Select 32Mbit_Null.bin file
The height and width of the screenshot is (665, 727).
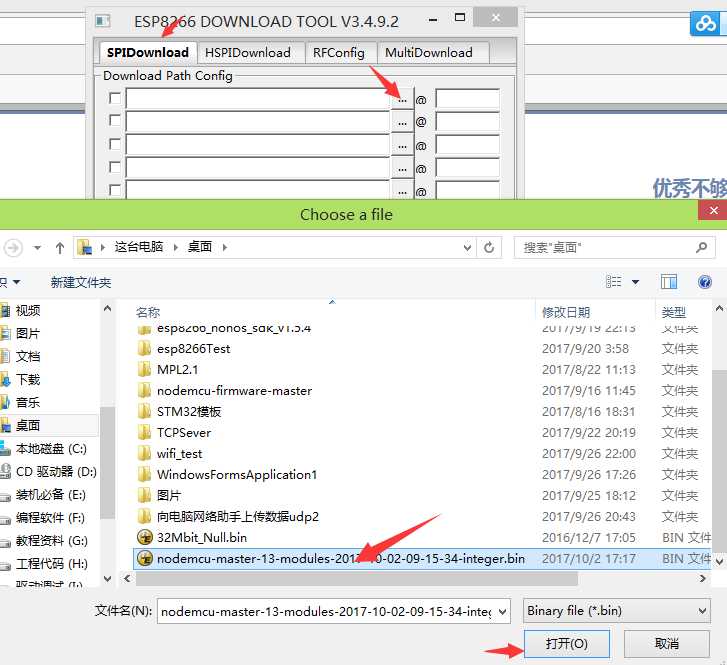pos(202,538)
